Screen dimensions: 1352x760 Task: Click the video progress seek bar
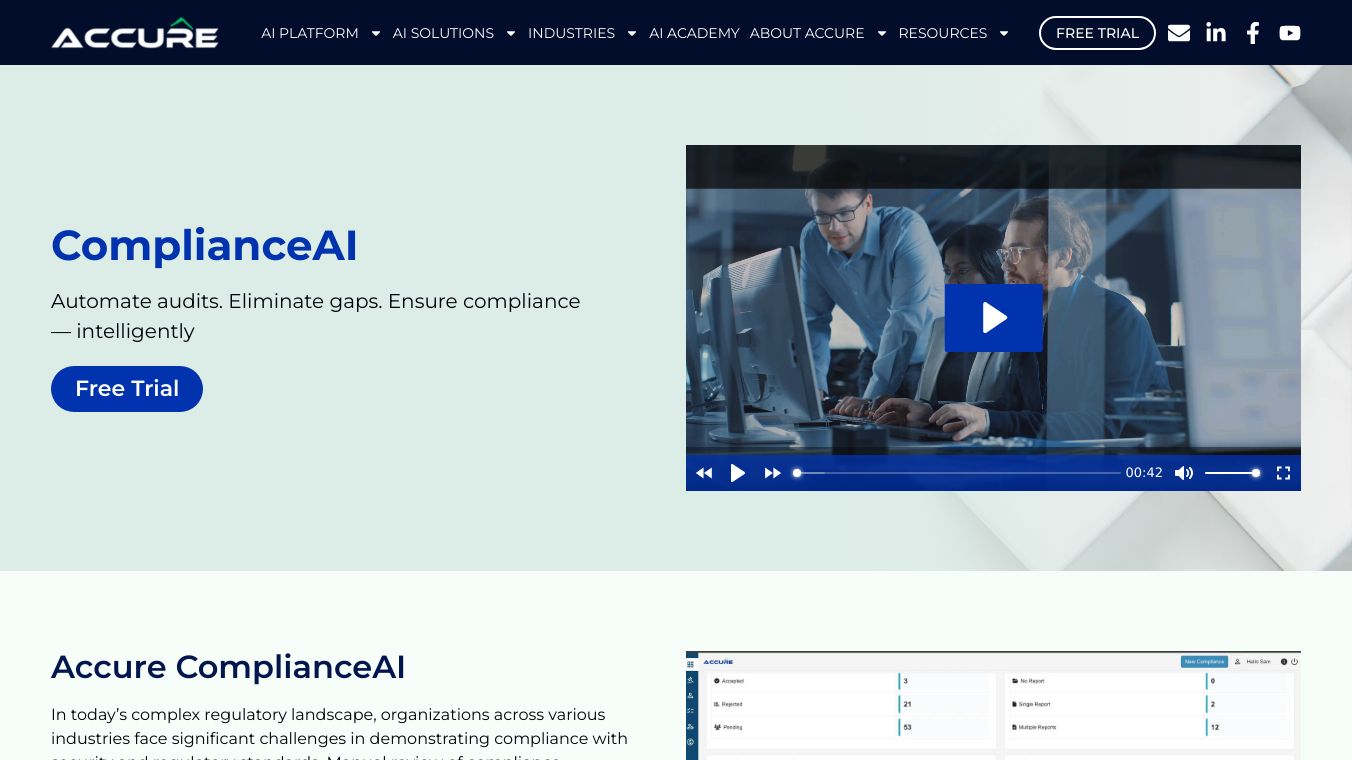958,473
